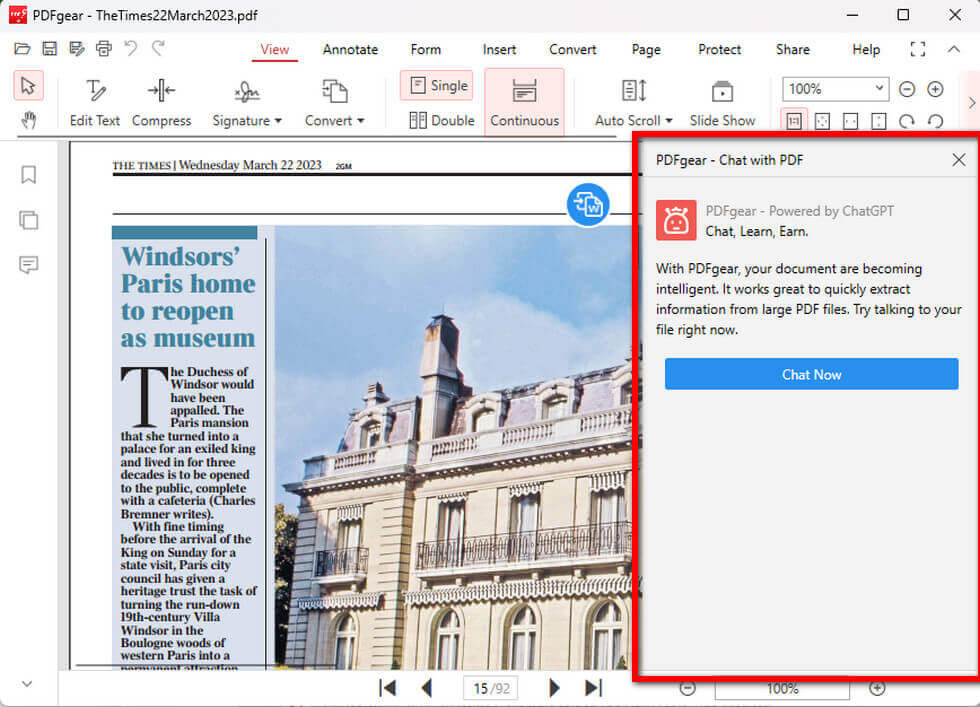
Task: Switch to the Annotate tab
Action: click(350, 49)
